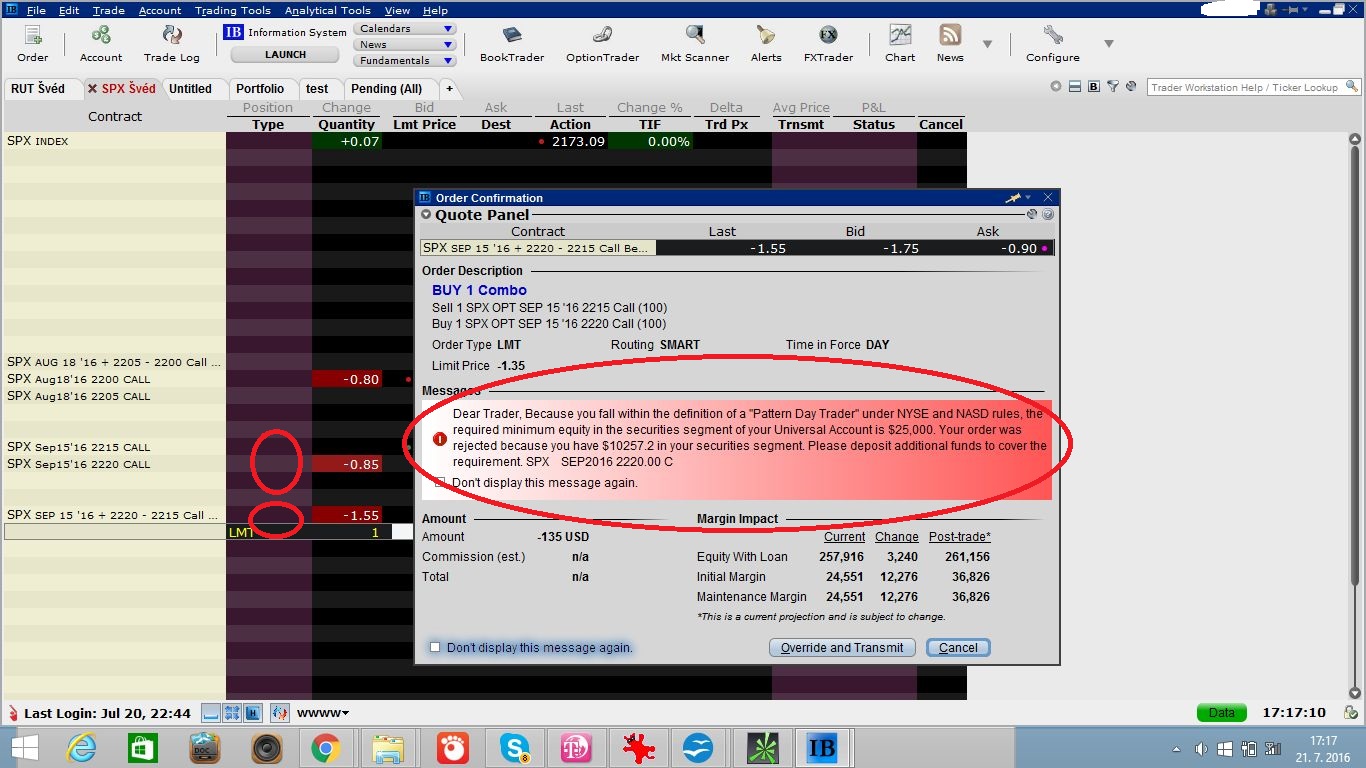
Task: Open the Windows Start menu
Action: point(24,747)
